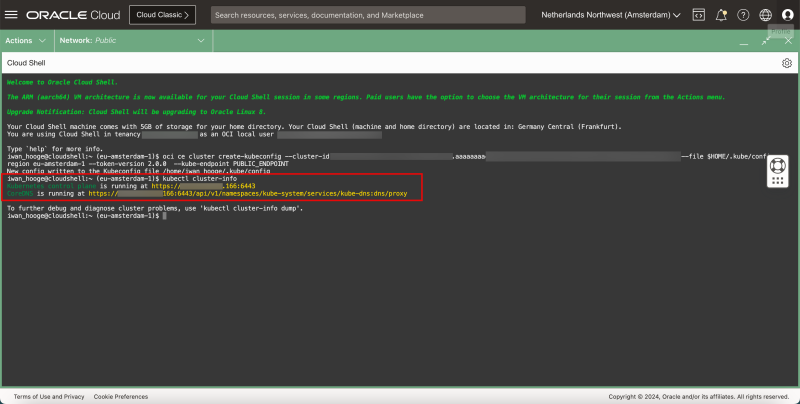
Task: Open the Profile avatar menu
Action: 787,16
